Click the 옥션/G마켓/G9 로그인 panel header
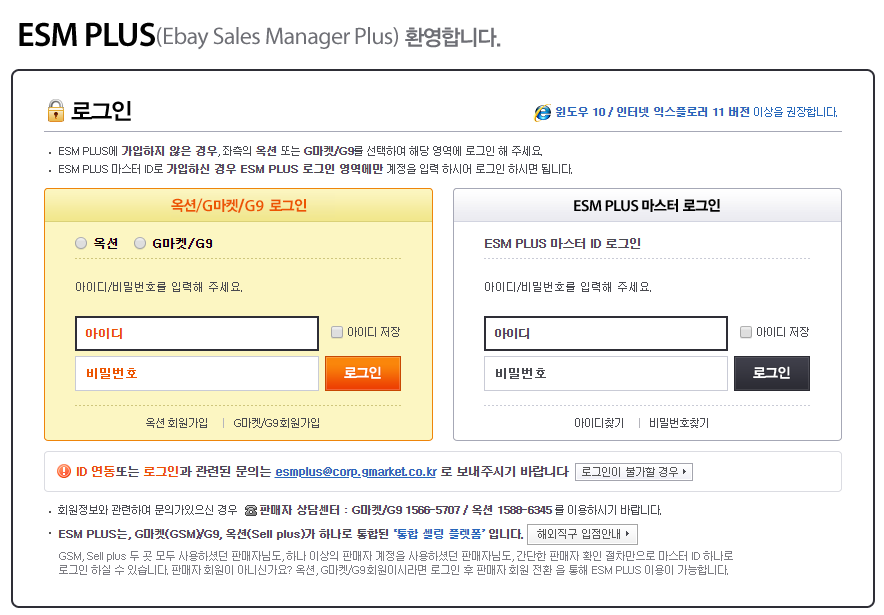Image resolution: width=884 pixels, height=615 pixels. click(x=238, y=205)
